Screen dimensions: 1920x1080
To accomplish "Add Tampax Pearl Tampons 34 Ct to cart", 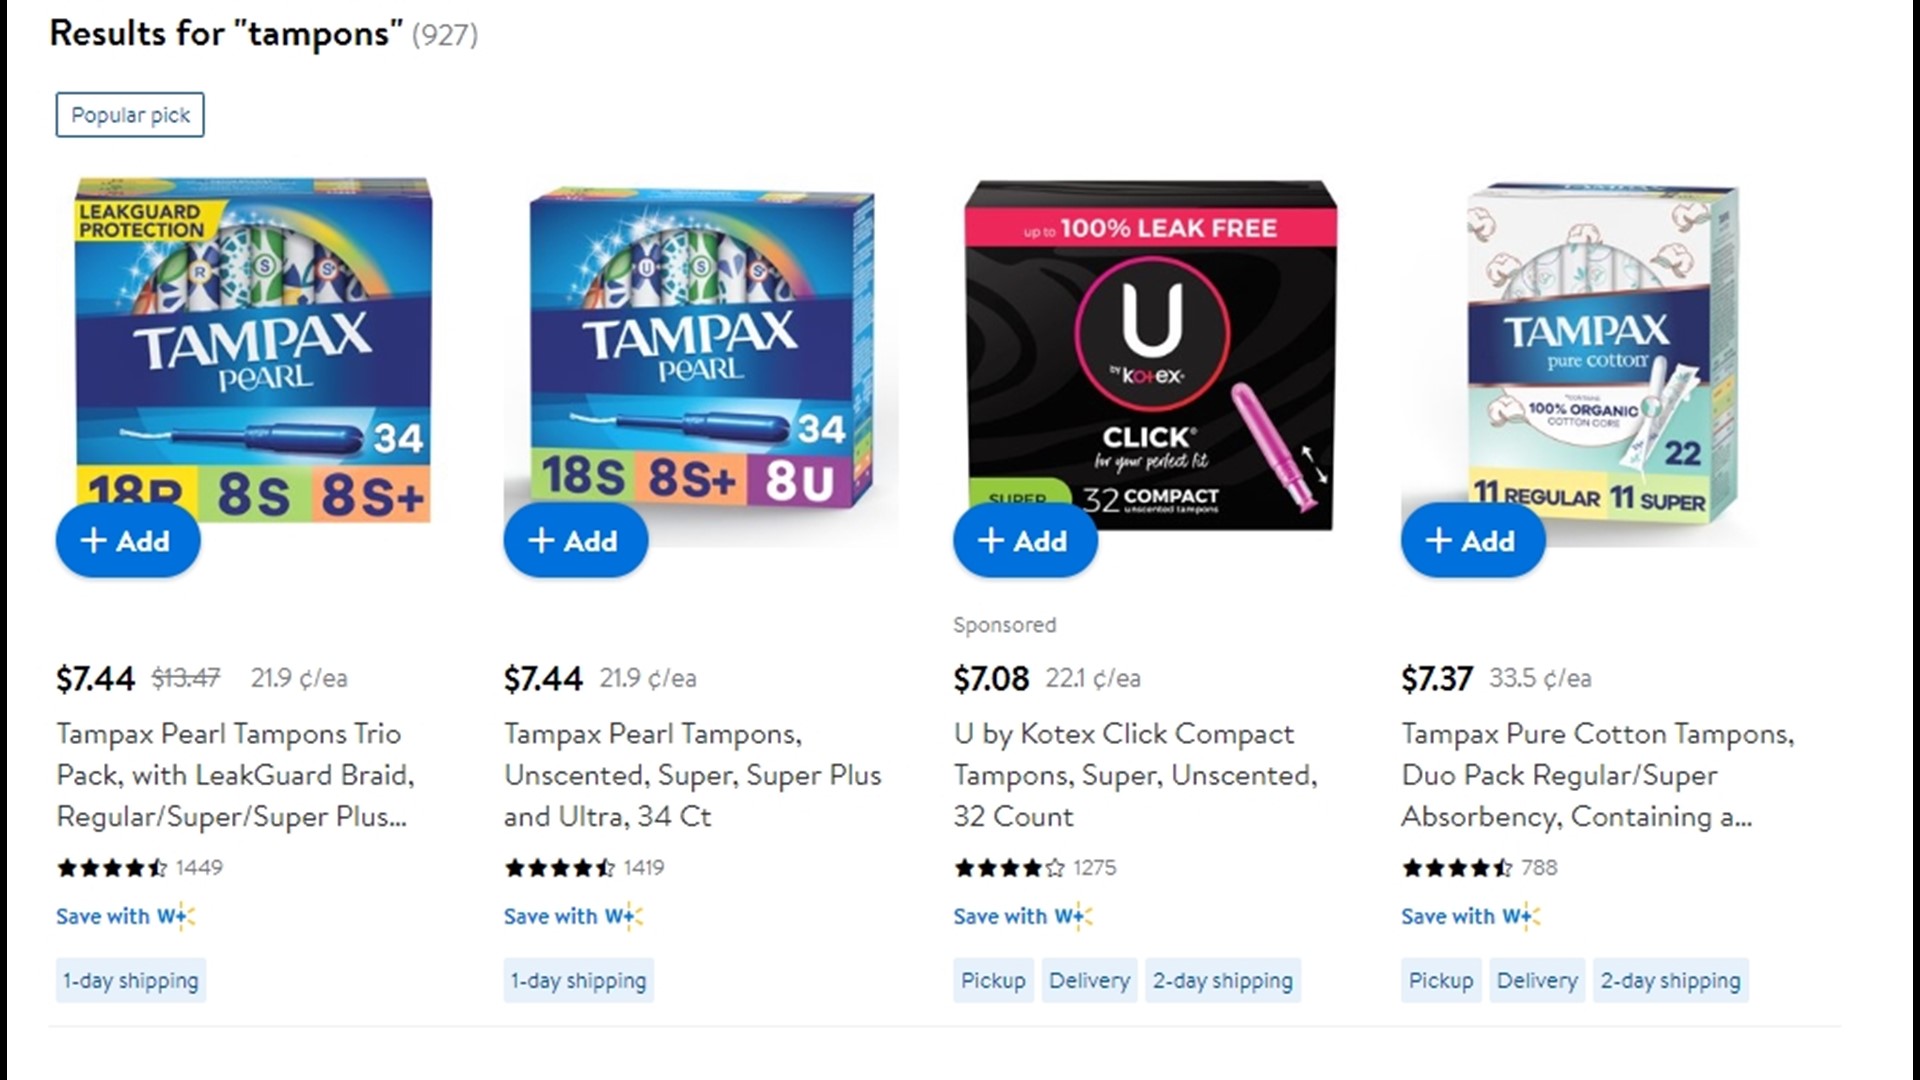I will 576,540.
